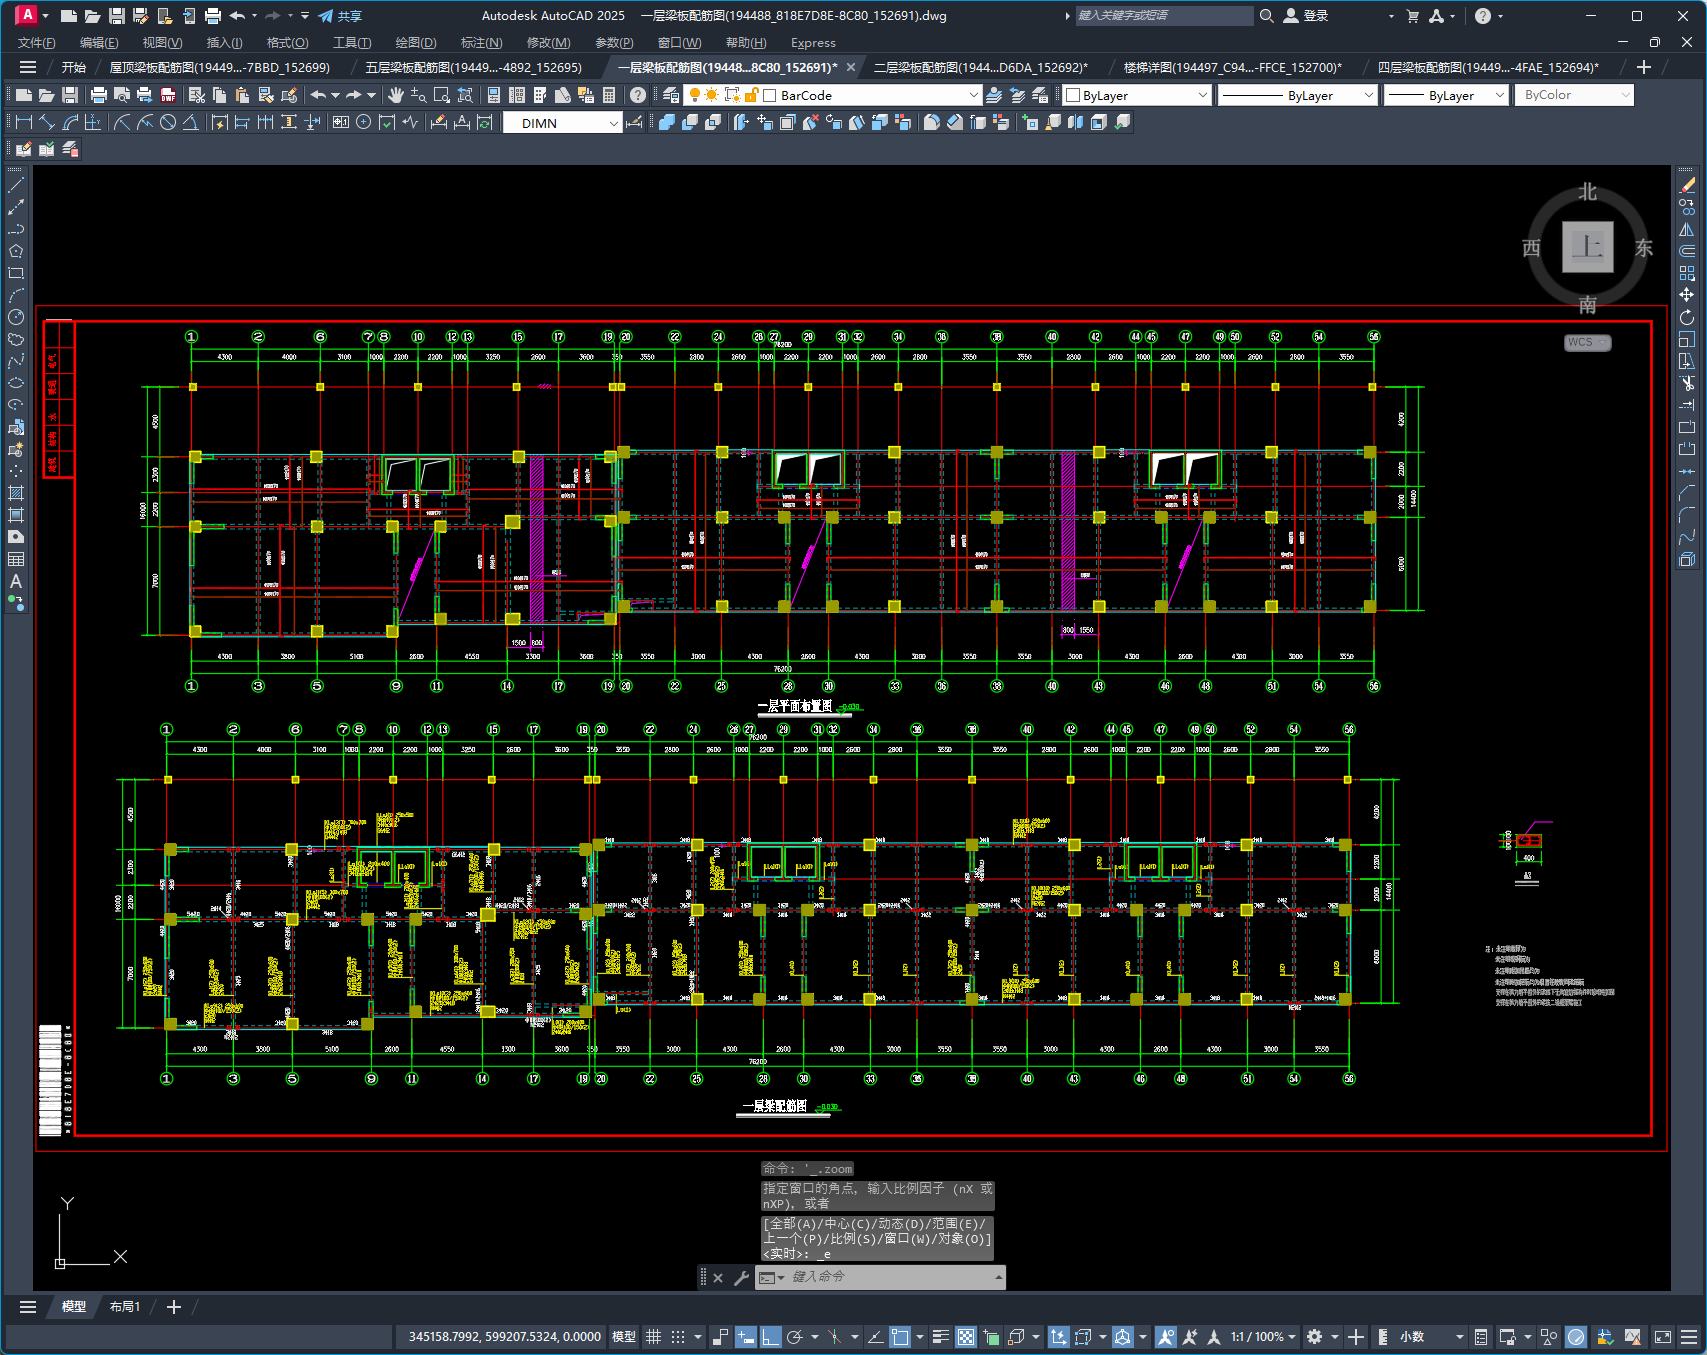Toggle transparency display in status bar
The height and width of the screenshot is (1355, 1707).
click(966, 1337)
